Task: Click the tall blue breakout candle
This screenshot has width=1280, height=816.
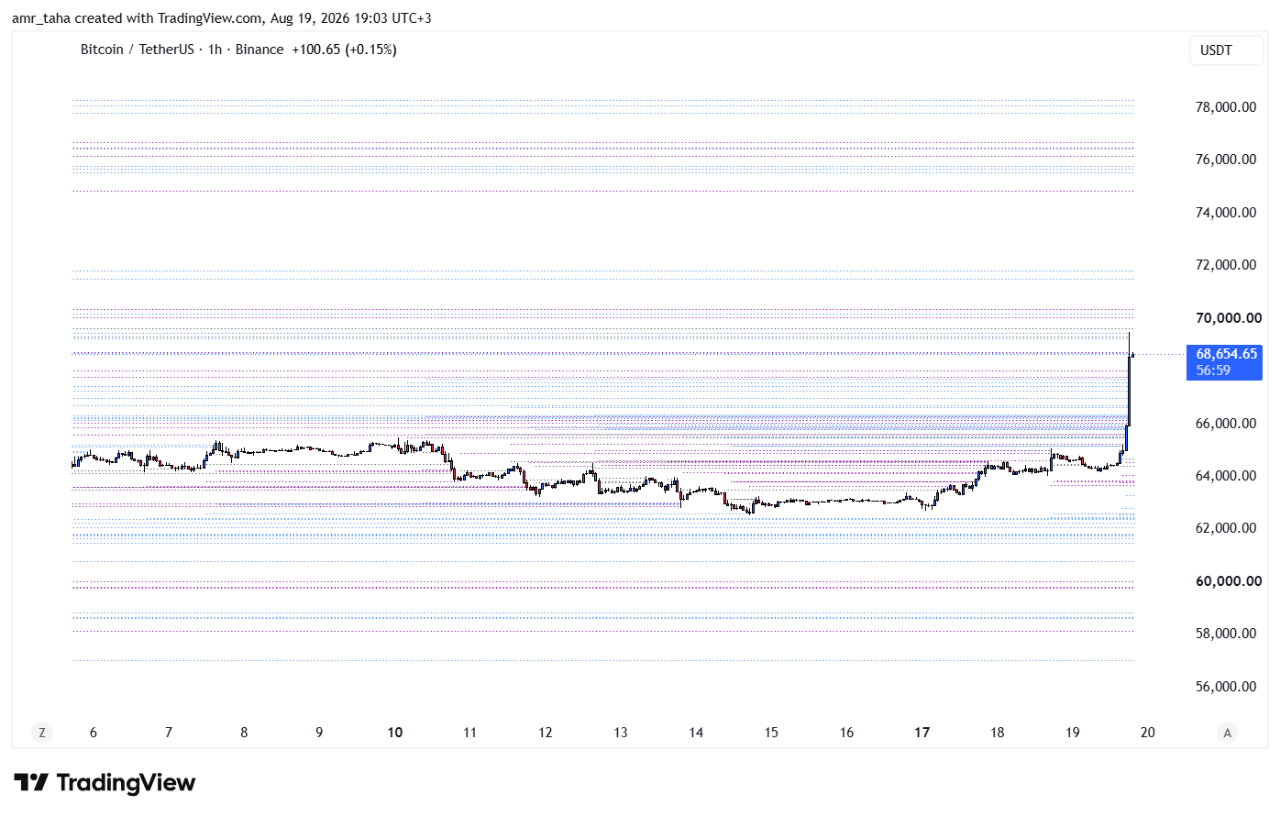Action: point(1129,390)
